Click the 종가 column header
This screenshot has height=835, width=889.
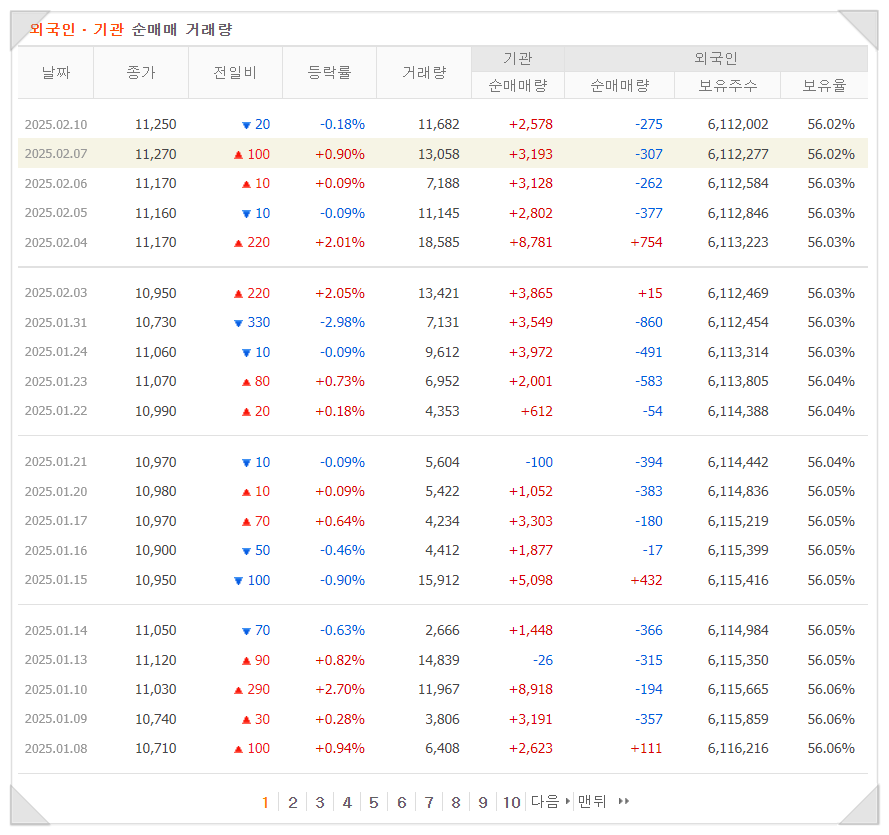point(141,73)
